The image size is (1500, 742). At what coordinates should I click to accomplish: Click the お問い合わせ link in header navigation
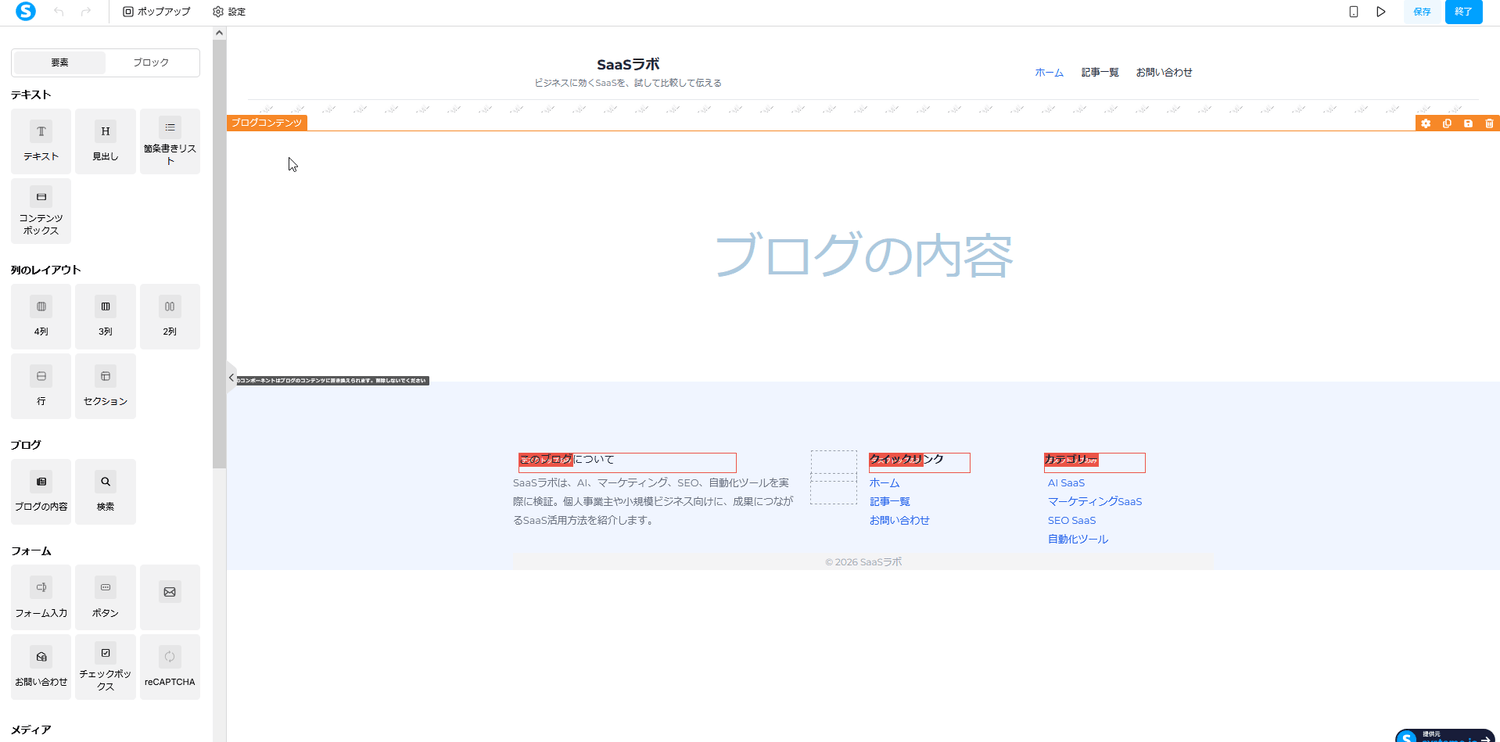pos(1164,72)
